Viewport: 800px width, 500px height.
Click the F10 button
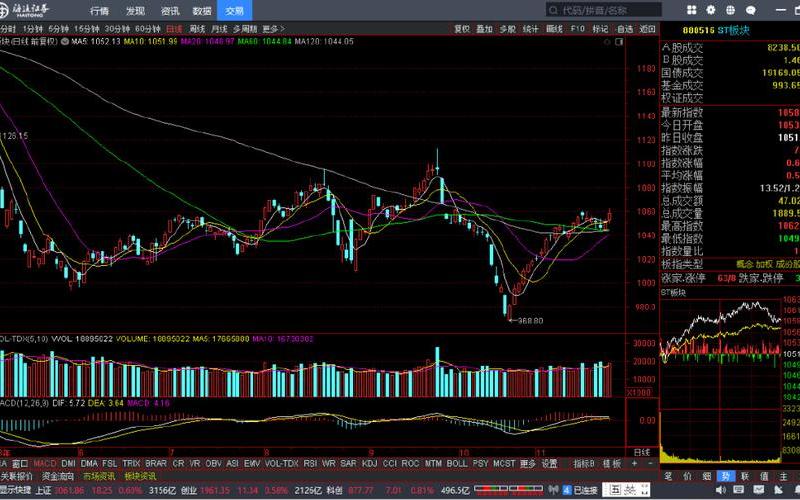click(577, 30)
